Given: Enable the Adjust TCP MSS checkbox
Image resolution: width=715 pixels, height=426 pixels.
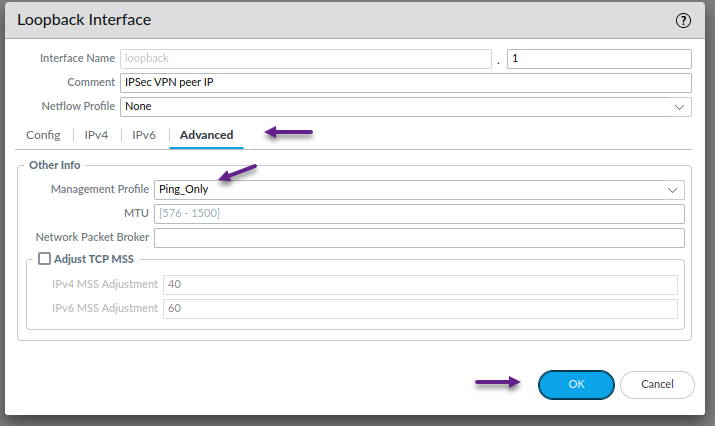Looking at the screenshot, I should point(44,259).
